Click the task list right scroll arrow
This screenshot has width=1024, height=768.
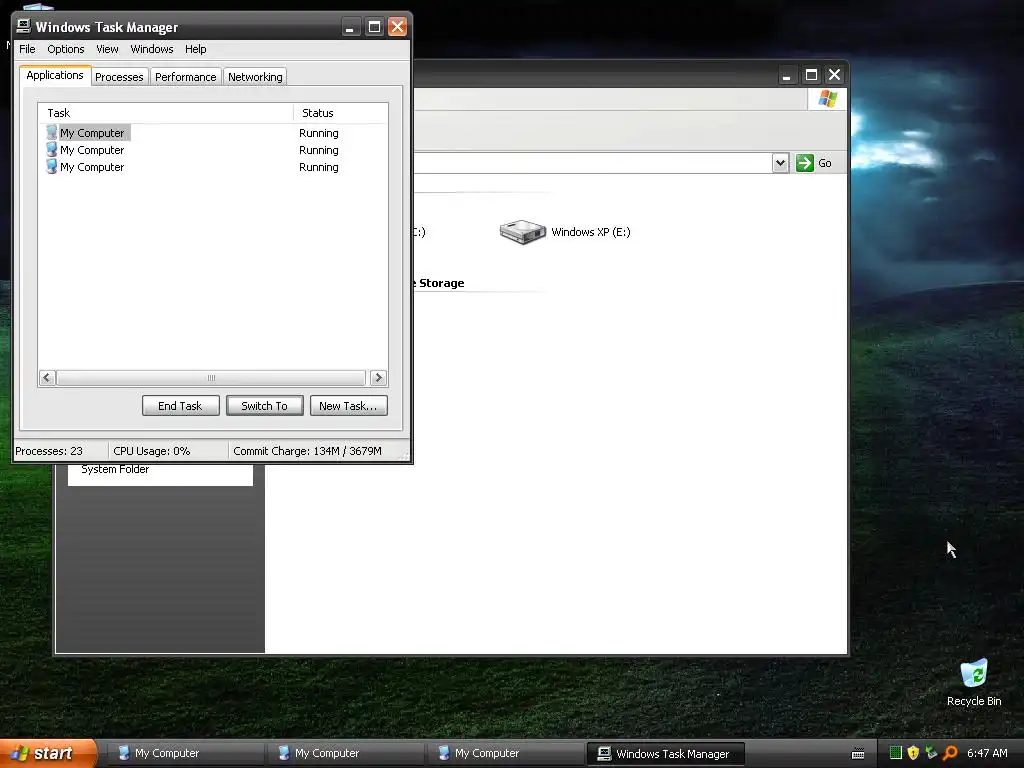(378, 377)
